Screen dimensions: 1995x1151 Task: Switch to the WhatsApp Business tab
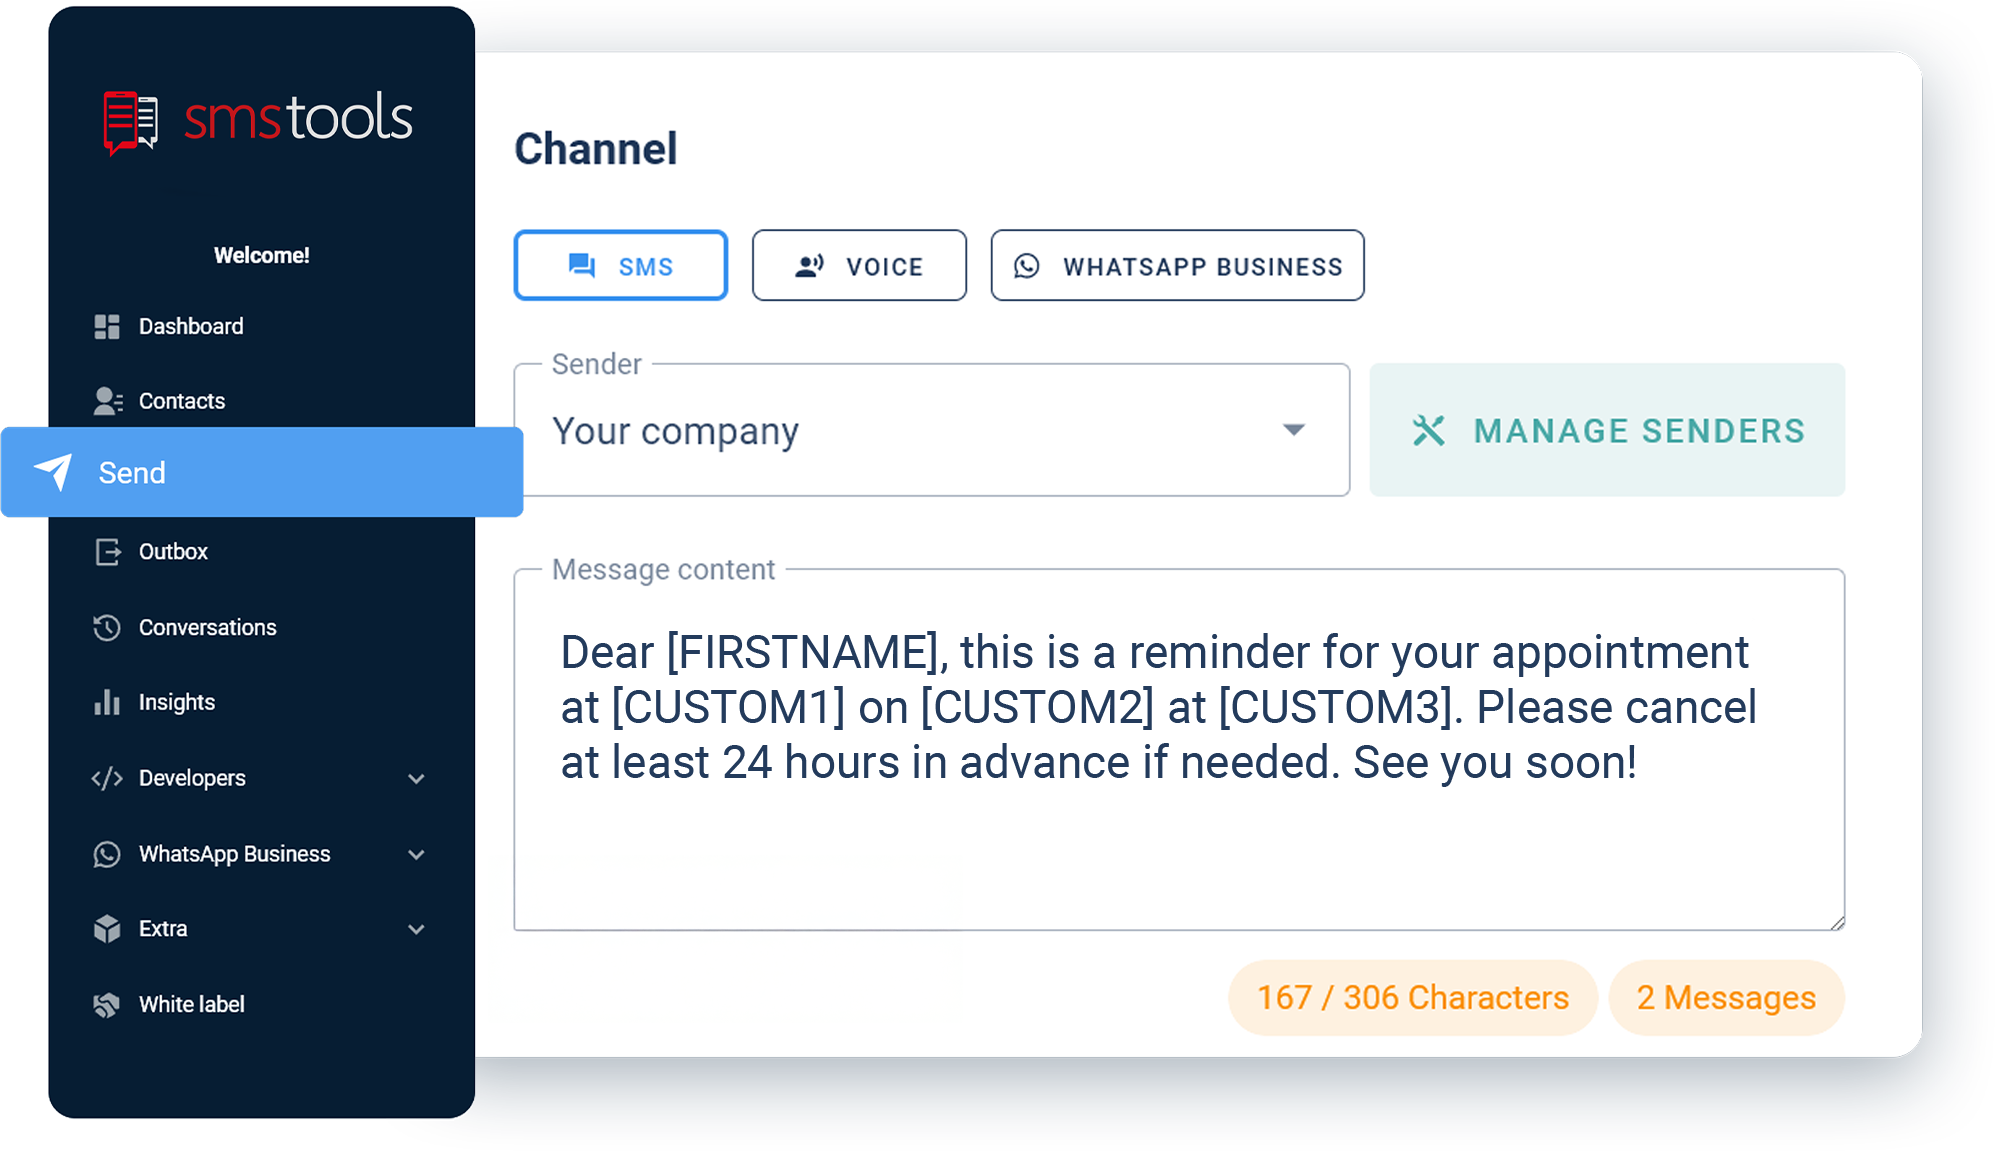click(1178, 266)
